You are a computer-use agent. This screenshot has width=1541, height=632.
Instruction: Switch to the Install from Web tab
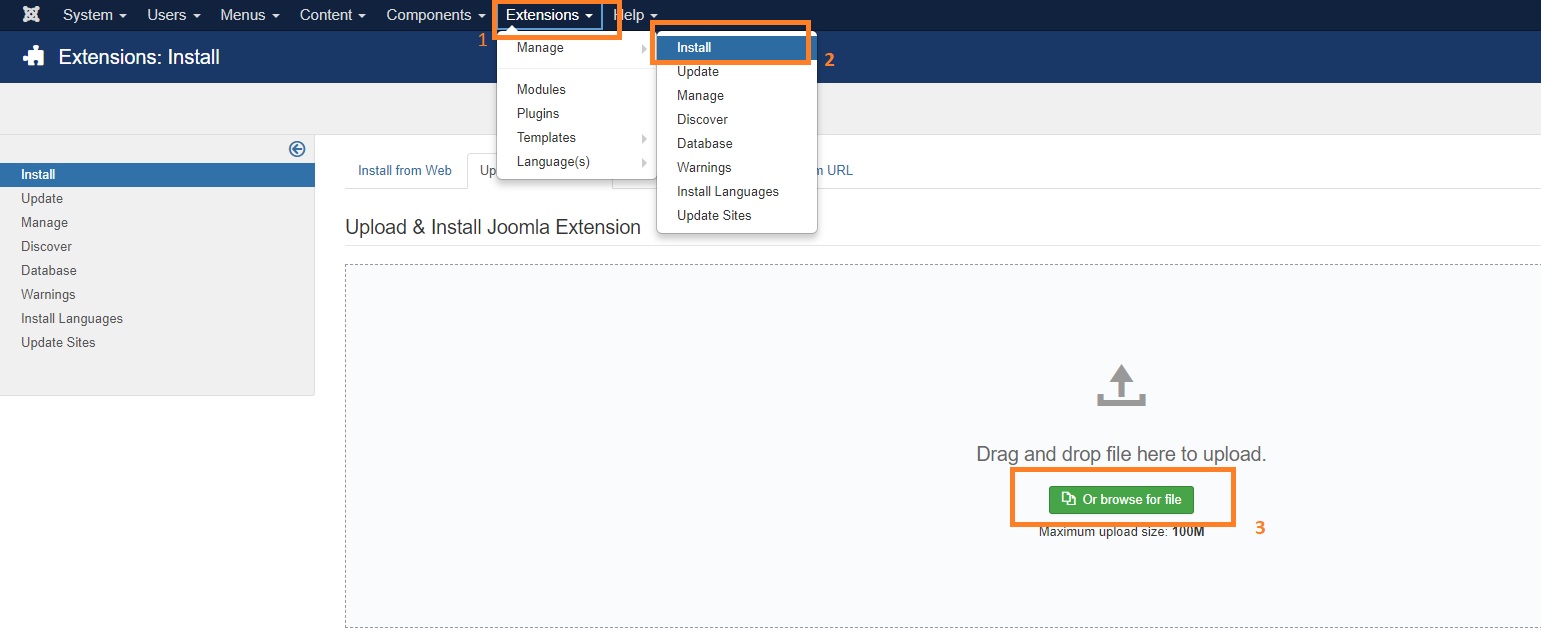tap(405, 170)
